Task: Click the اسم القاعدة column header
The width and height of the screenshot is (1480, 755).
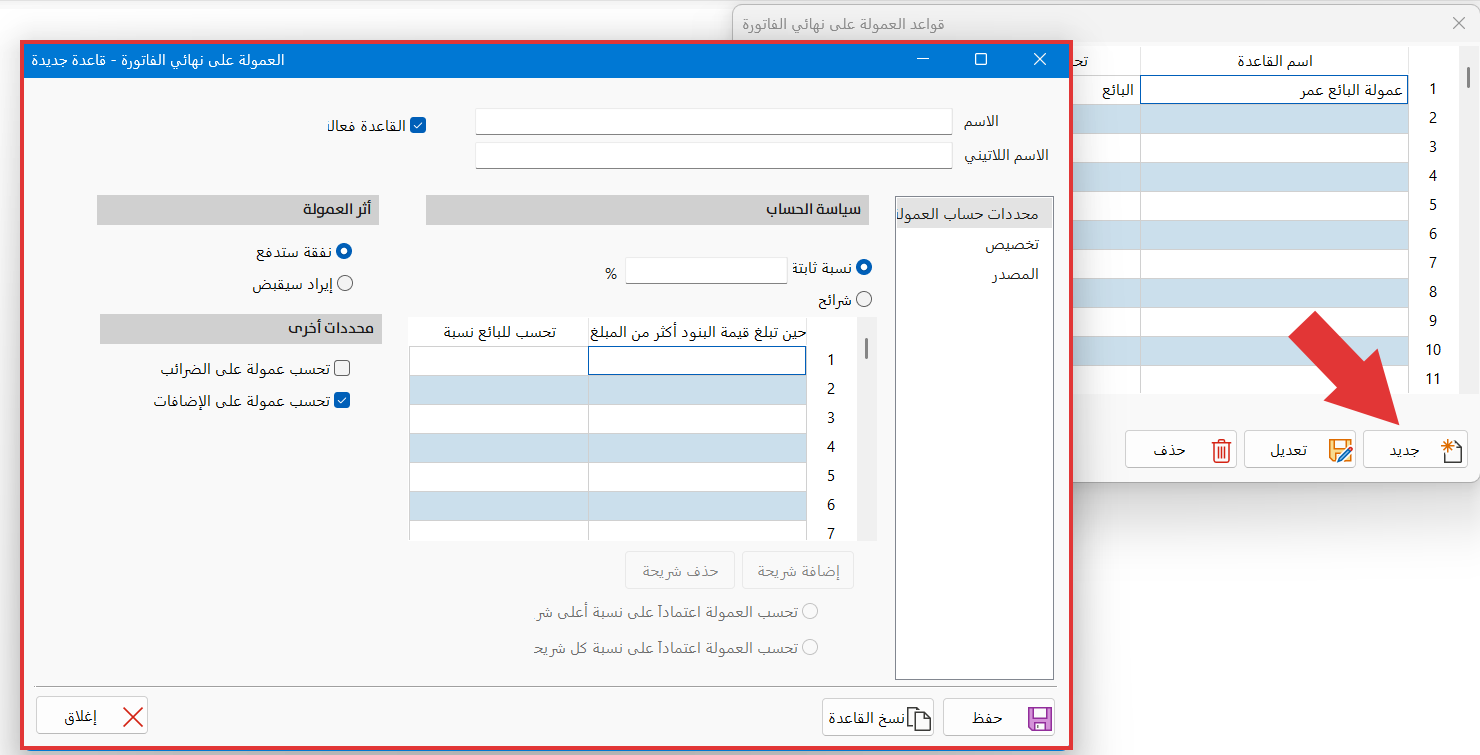Action: [x=1274, y=61]
